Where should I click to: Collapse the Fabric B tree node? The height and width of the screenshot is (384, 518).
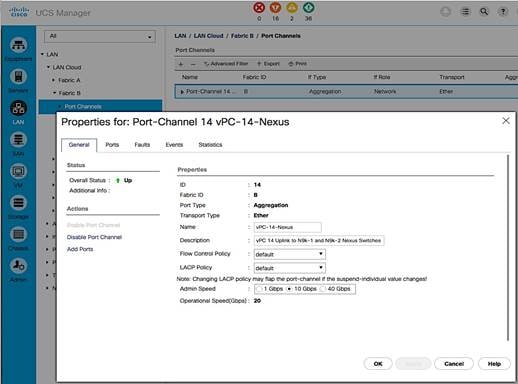click(55, 93)
